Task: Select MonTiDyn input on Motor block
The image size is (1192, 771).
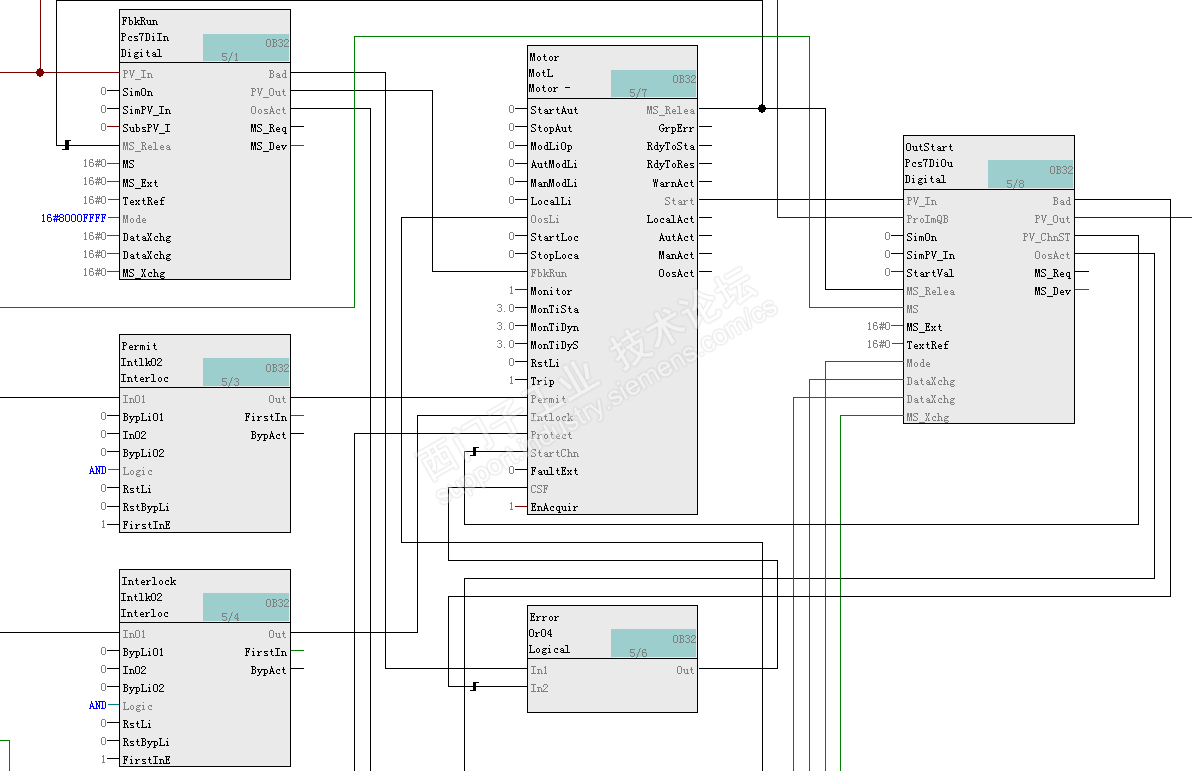Action: (554, 327)
